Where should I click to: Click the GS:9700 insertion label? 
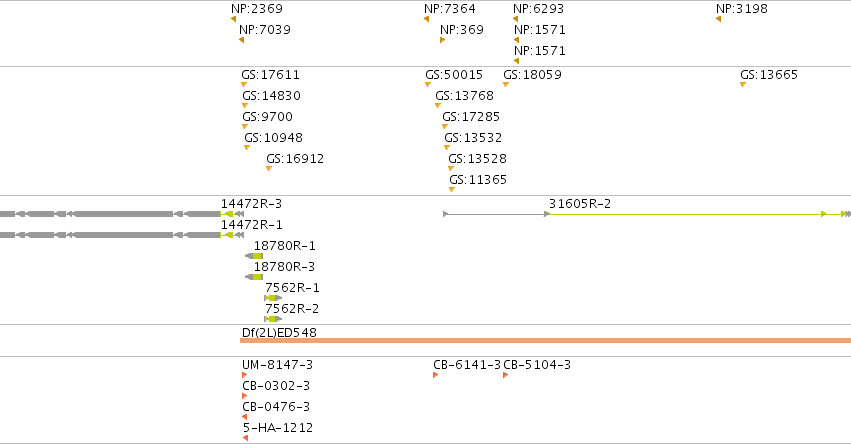coord(268,117)
